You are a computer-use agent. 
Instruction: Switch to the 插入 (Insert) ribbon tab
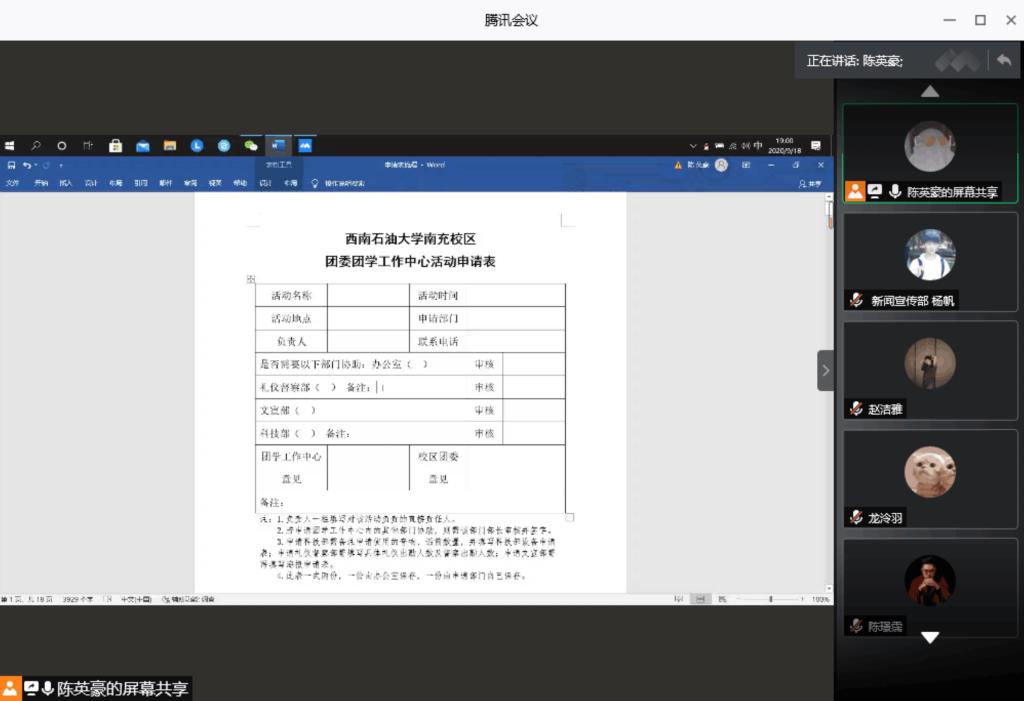pos(66,183)
